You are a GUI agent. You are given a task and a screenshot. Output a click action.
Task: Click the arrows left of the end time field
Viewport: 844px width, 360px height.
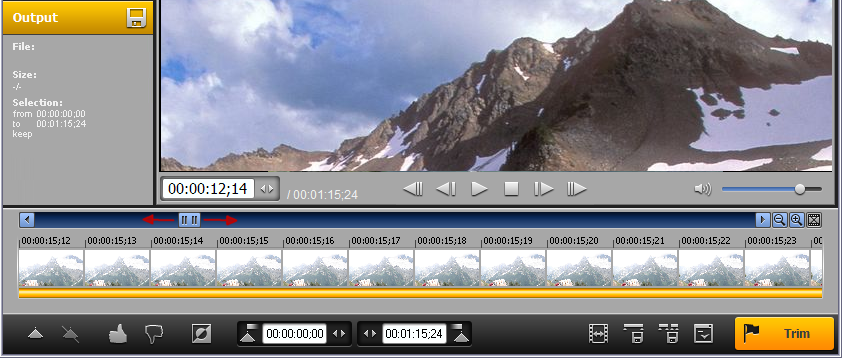[370, 334]
